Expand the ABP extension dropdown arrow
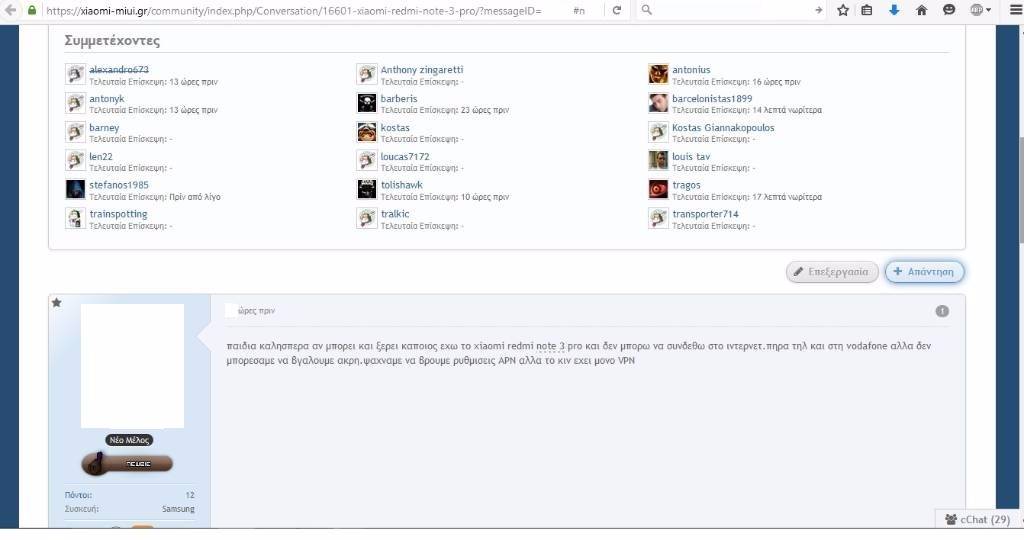Viewport: 1024px width, 540px height. click(x=989, y=10)
